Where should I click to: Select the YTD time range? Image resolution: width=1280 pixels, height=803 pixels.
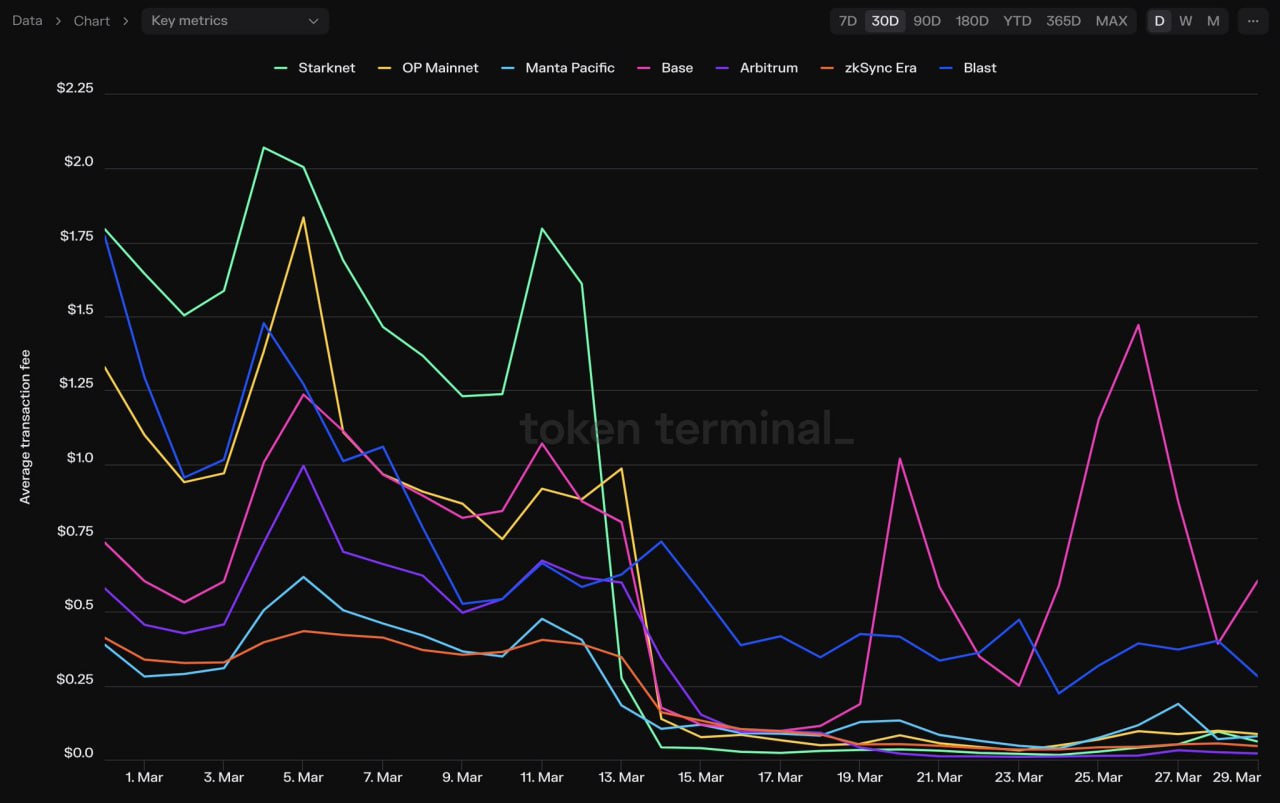(x=1017, y=21)
